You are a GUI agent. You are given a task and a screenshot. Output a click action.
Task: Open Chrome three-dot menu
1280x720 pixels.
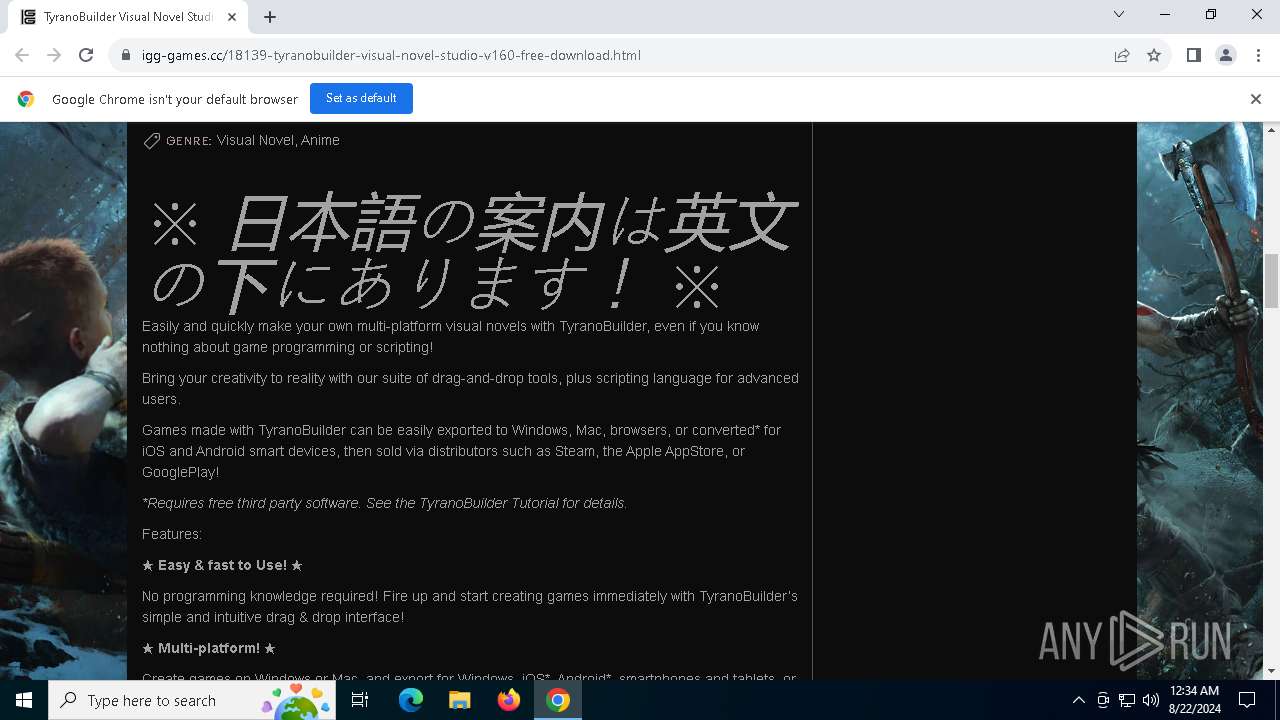(x=1258, y=55)
